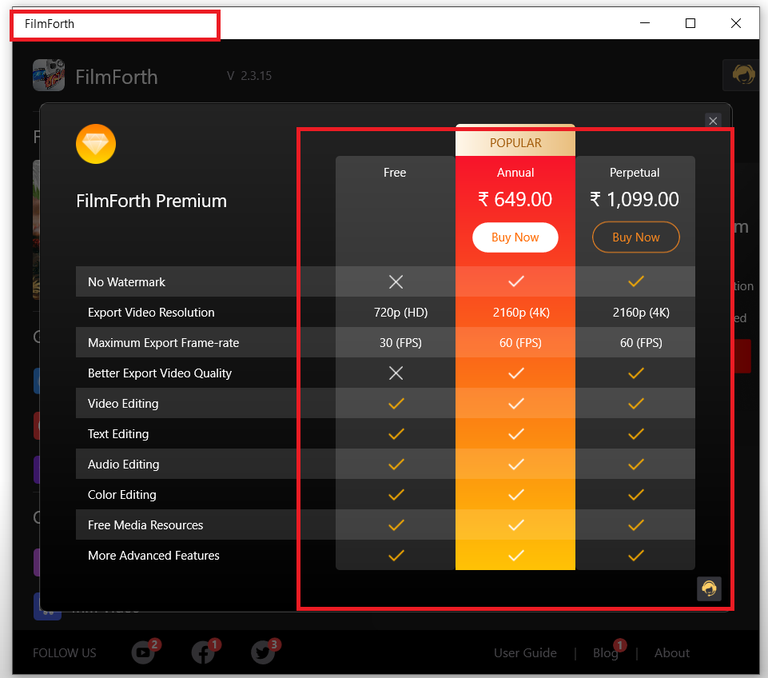Click the X mark for Better Export Quality, Free
Screen dimensions: 768x678
[396, 373]
